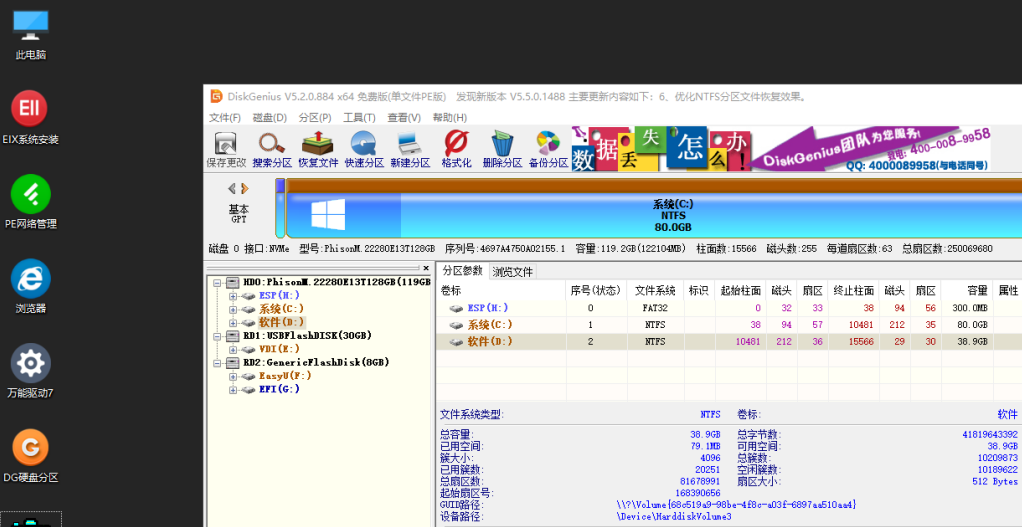Open the 备份分区 backup partition tool
Screen dimensions: 1022x527
click(x=548, y=149)
